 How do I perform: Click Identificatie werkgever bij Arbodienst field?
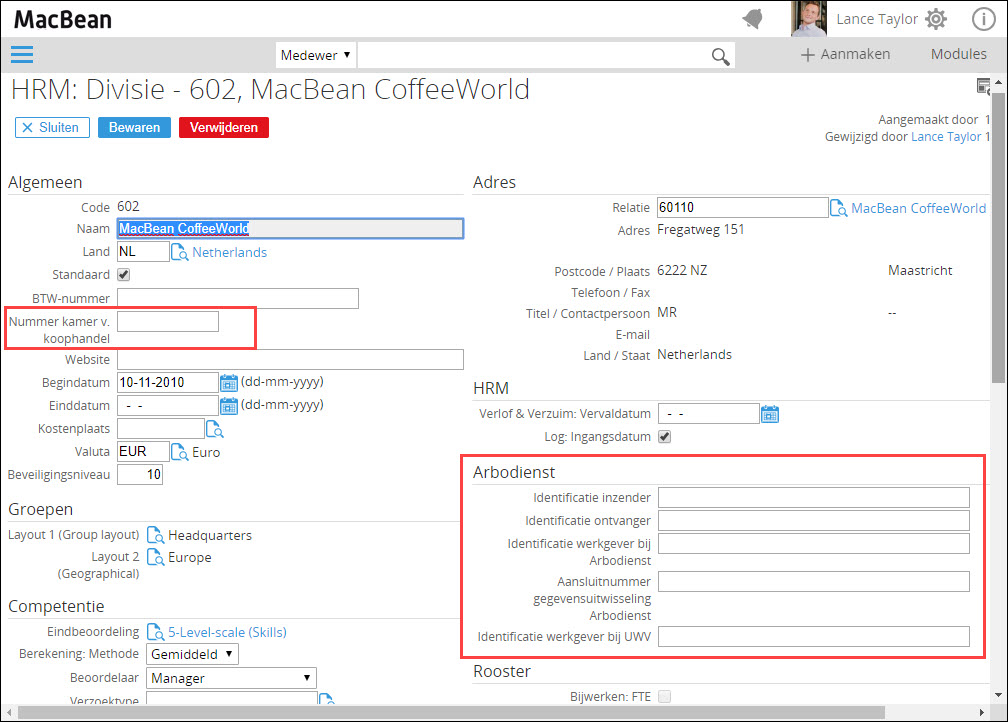pyautogui.click(x=814, y=544)
